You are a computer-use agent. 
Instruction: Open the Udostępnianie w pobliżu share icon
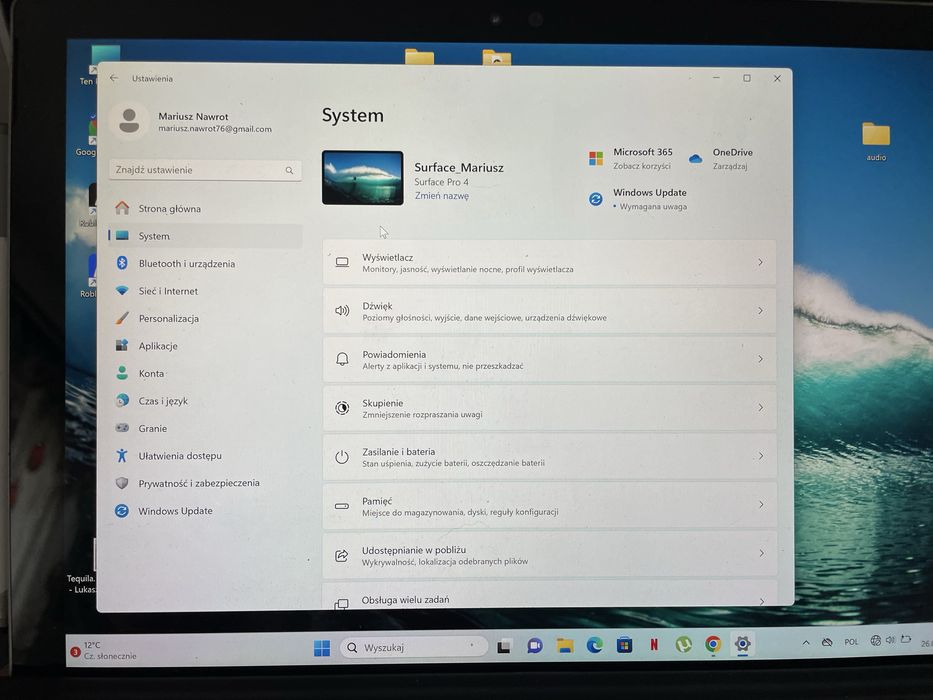(x=342, y=555)
